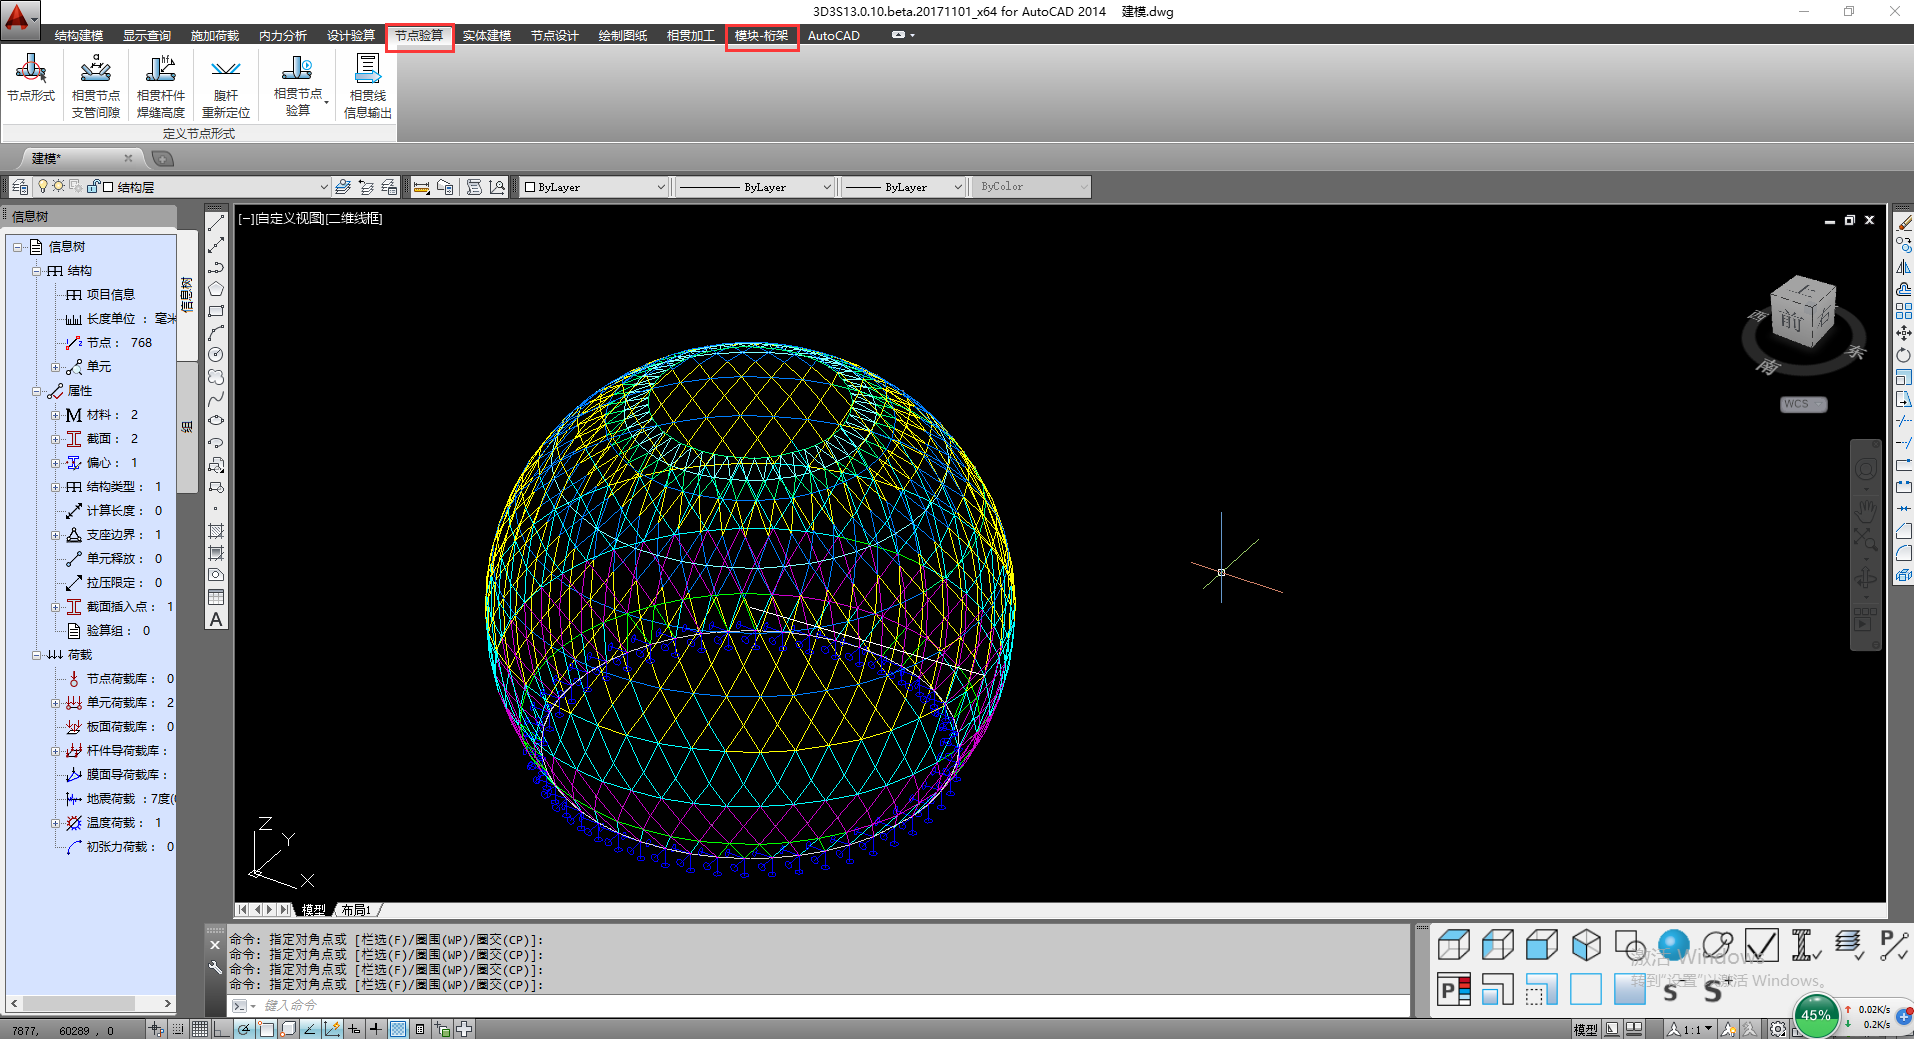Screen dimensions: 1914x1039
Task: Switch to the 实体建模 tab
Action: [487, 35]
